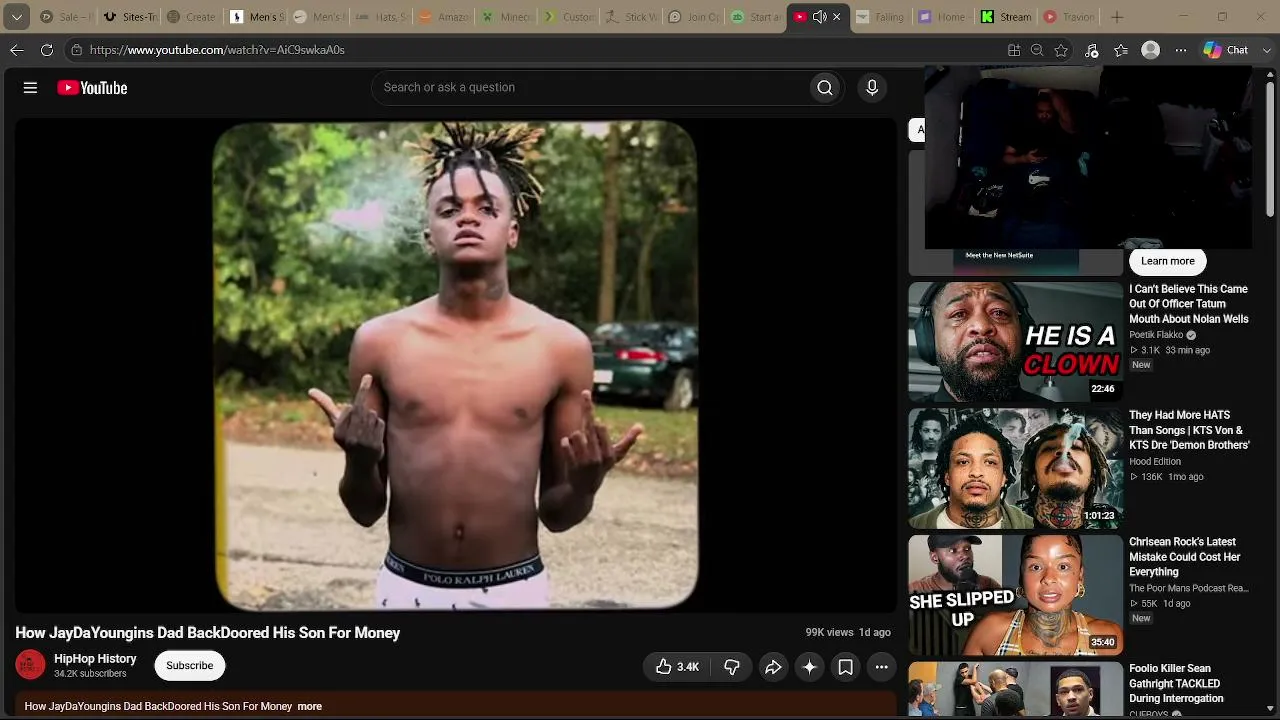Open the browser favorites list icon
Viewport: 1280px width, 720px height.
click(1121, 50)
